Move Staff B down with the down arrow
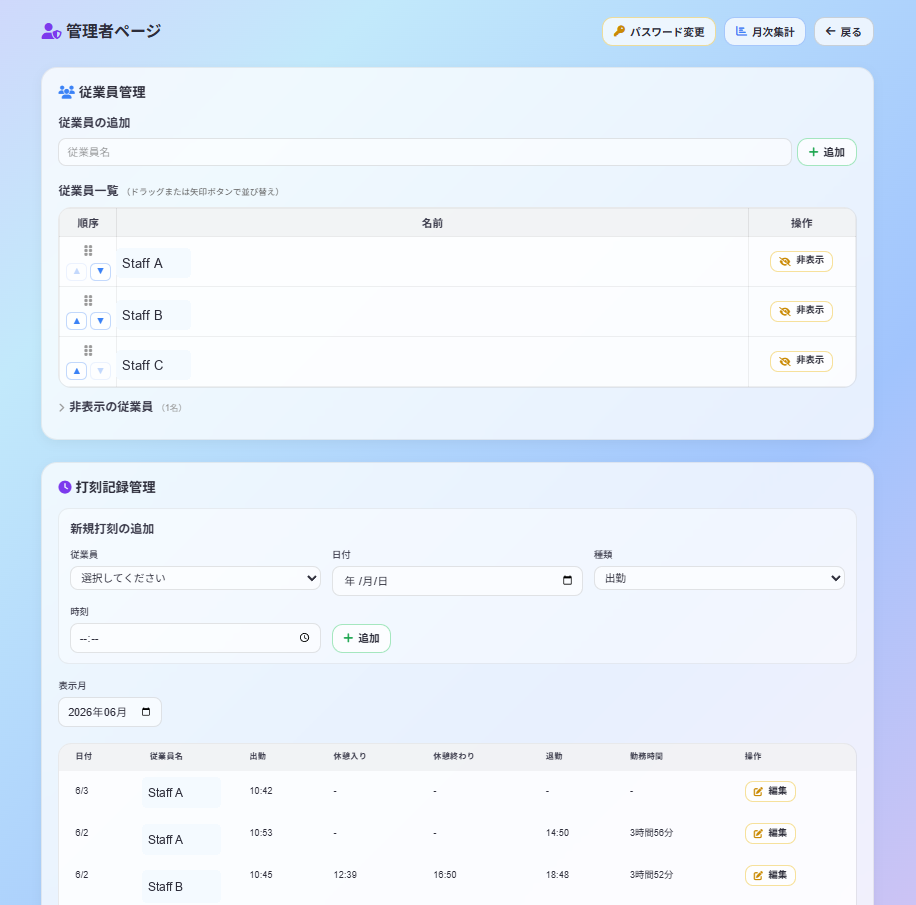 (x=100, y=321)
